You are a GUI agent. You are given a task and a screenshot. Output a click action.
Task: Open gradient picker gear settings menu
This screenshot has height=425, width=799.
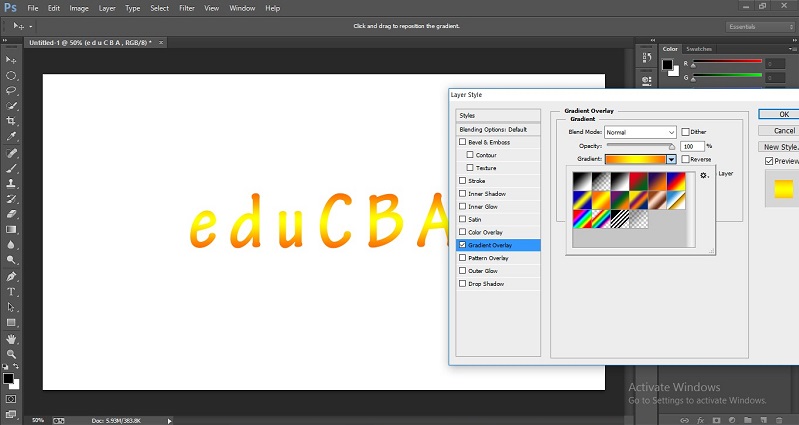[704, 175]
